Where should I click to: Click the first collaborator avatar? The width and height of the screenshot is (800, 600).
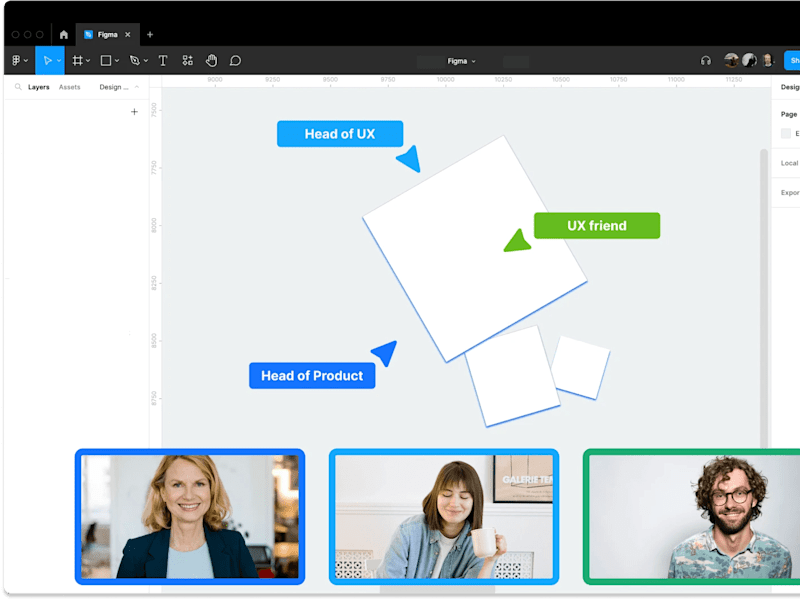click(x=731, y=61)
